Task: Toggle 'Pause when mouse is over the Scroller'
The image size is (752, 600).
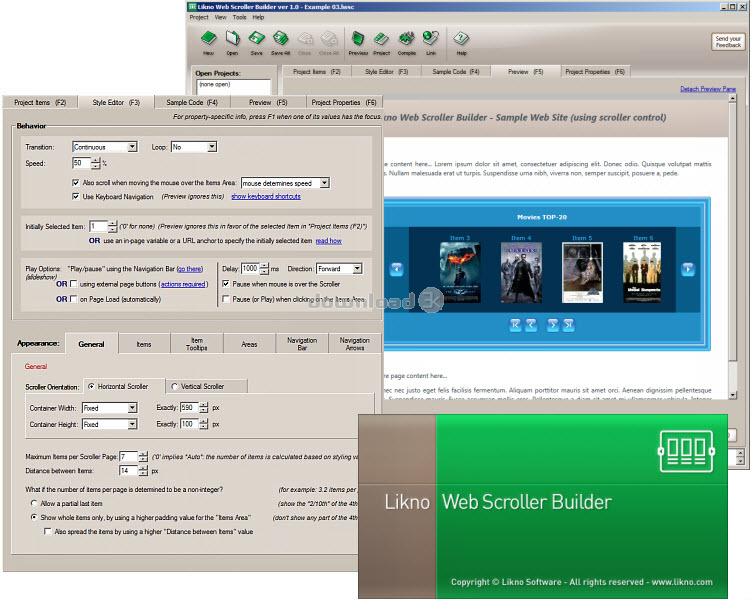Action: 226,284
